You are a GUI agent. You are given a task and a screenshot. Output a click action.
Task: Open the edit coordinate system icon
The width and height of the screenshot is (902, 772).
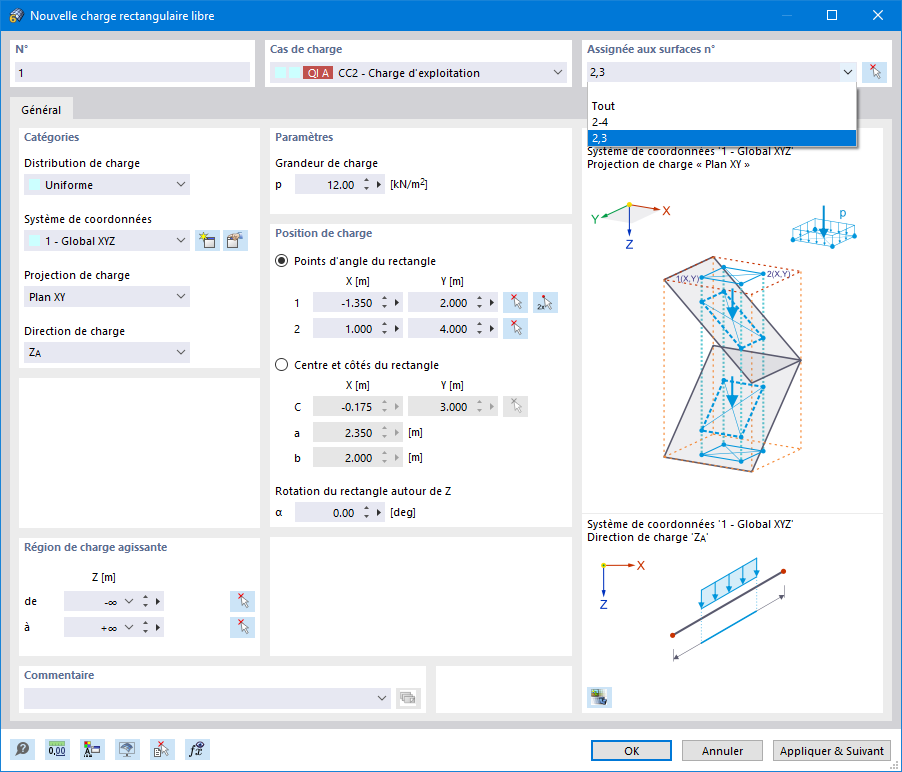[x=235, y=240]
